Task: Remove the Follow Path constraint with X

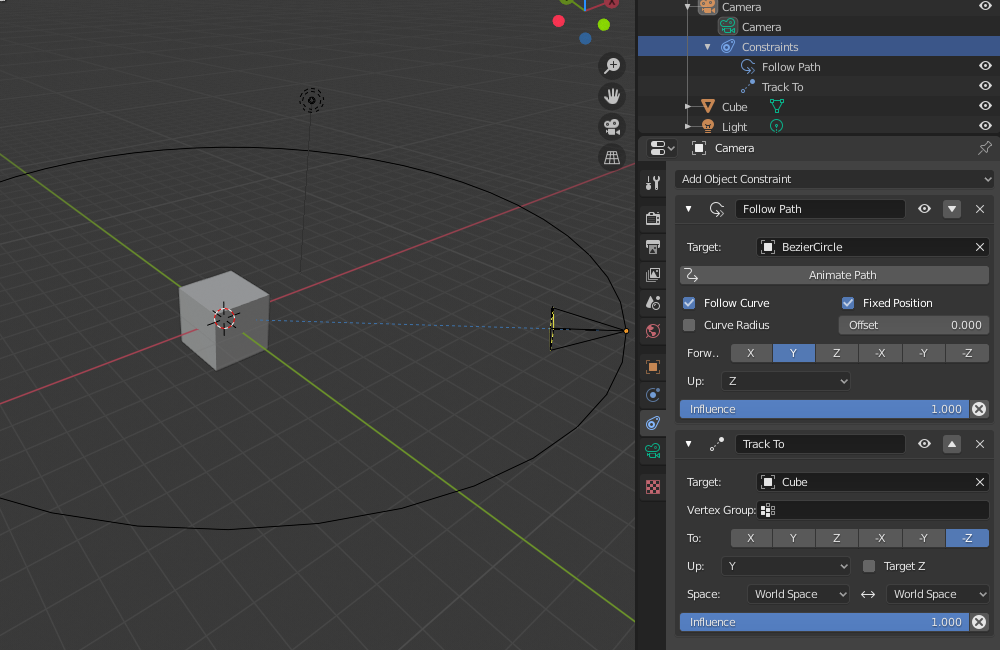Action: coord(980,209)
